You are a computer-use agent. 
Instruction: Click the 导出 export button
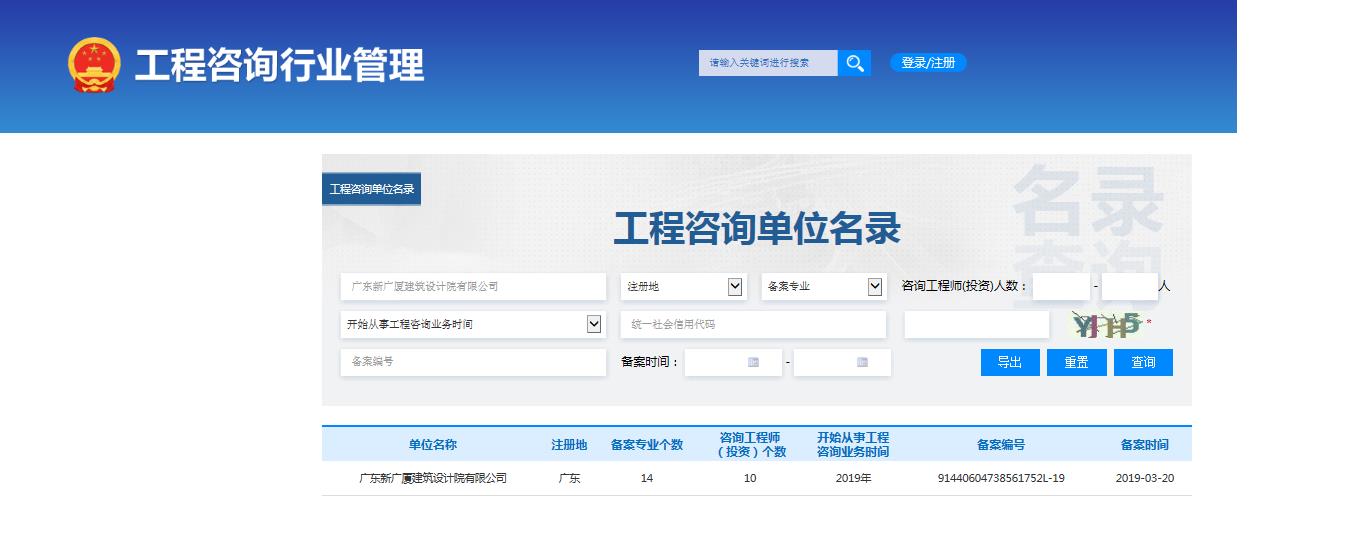pyautogui.click(x=1010, y=362)
